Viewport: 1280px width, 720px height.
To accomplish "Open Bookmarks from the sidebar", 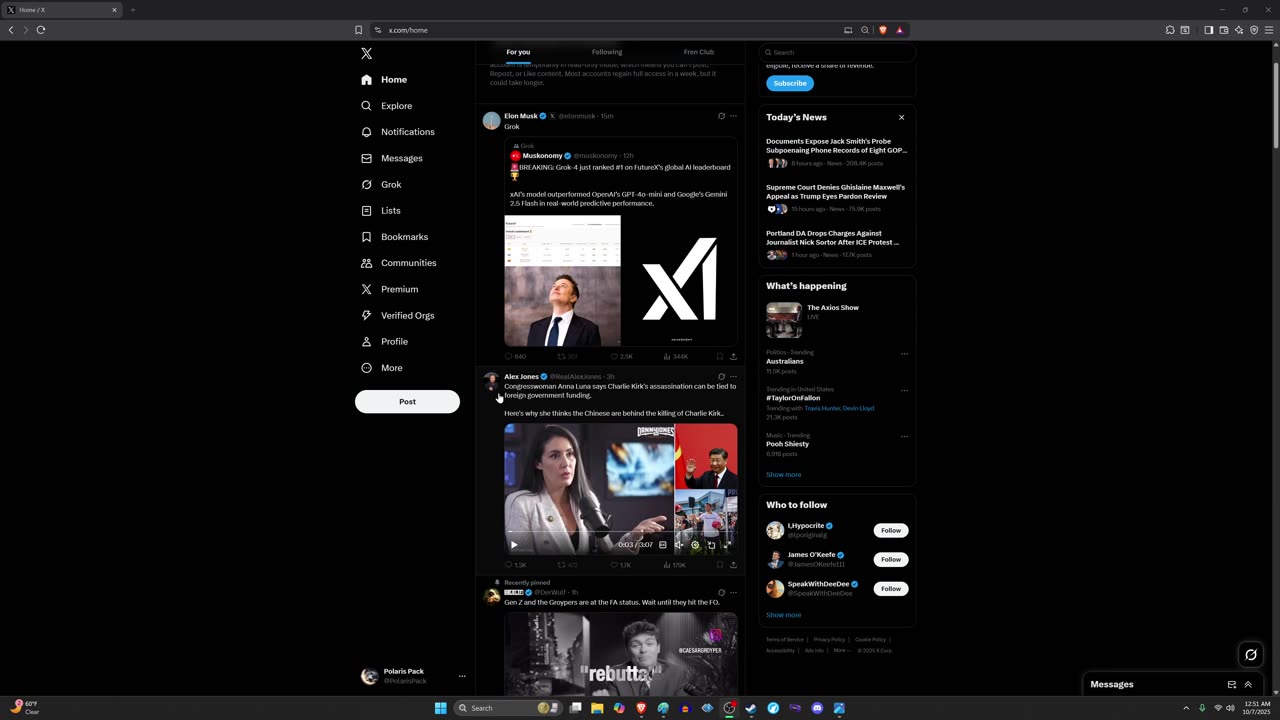I will 394,237.
